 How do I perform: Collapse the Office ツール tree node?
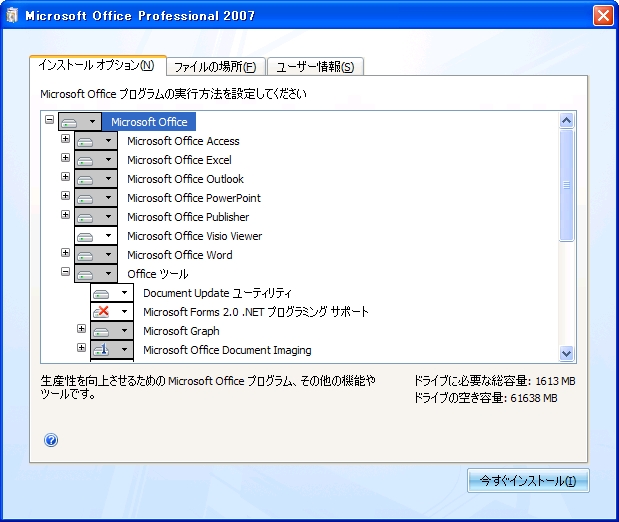tap(66, 273)
